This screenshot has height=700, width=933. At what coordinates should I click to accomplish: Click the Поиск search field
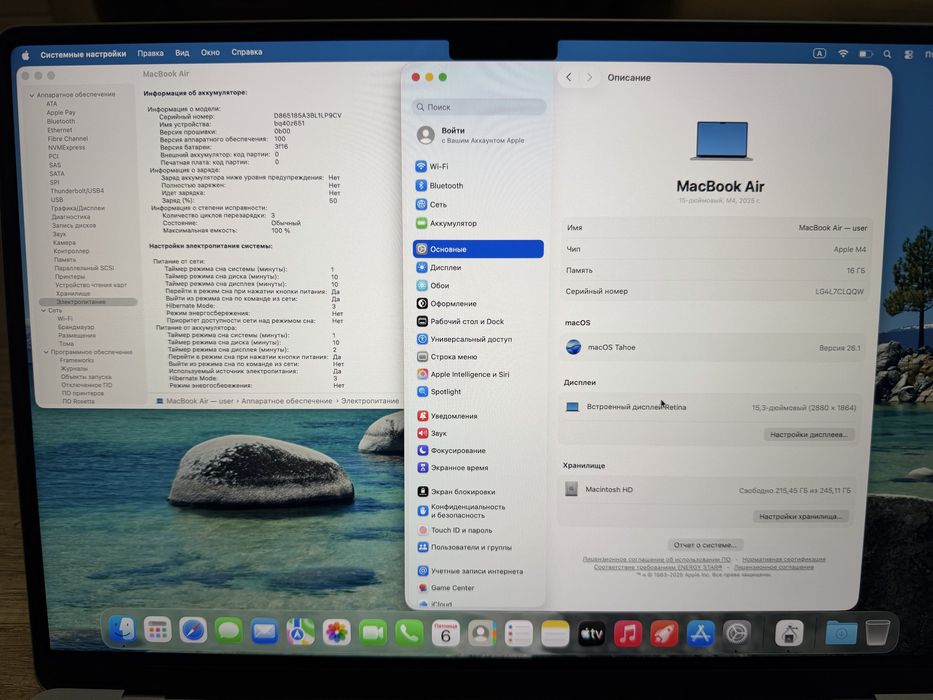[478, 107]
